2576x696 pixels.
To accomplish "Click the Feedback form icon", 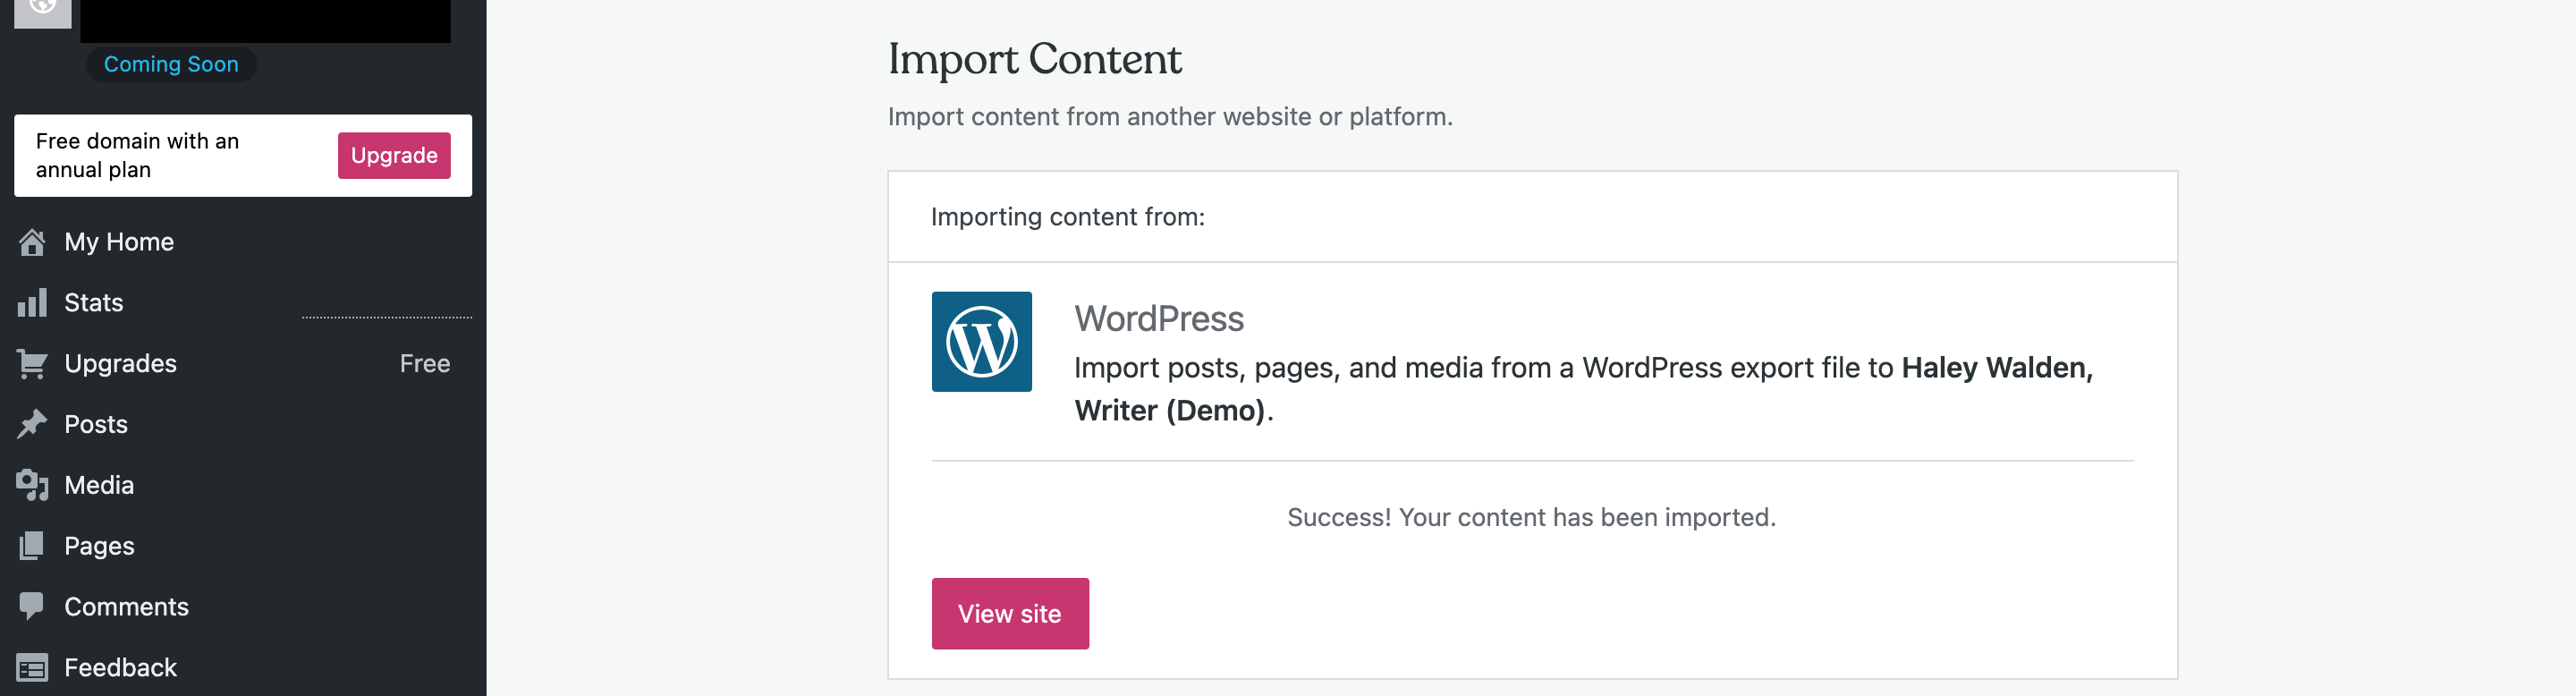I will (32, 667).
